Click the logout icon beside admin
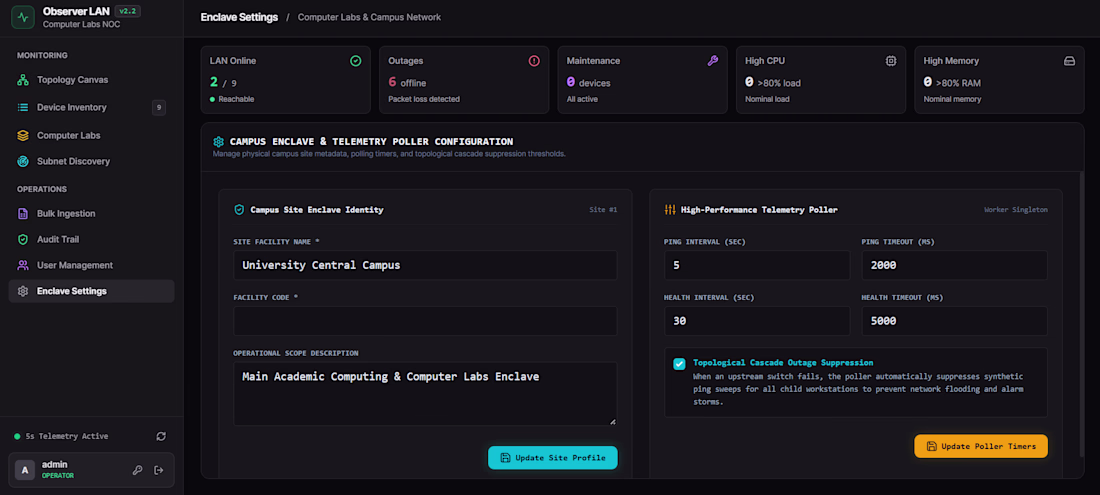The width and height of the screenshot is (1100, 495). point(159,470)
